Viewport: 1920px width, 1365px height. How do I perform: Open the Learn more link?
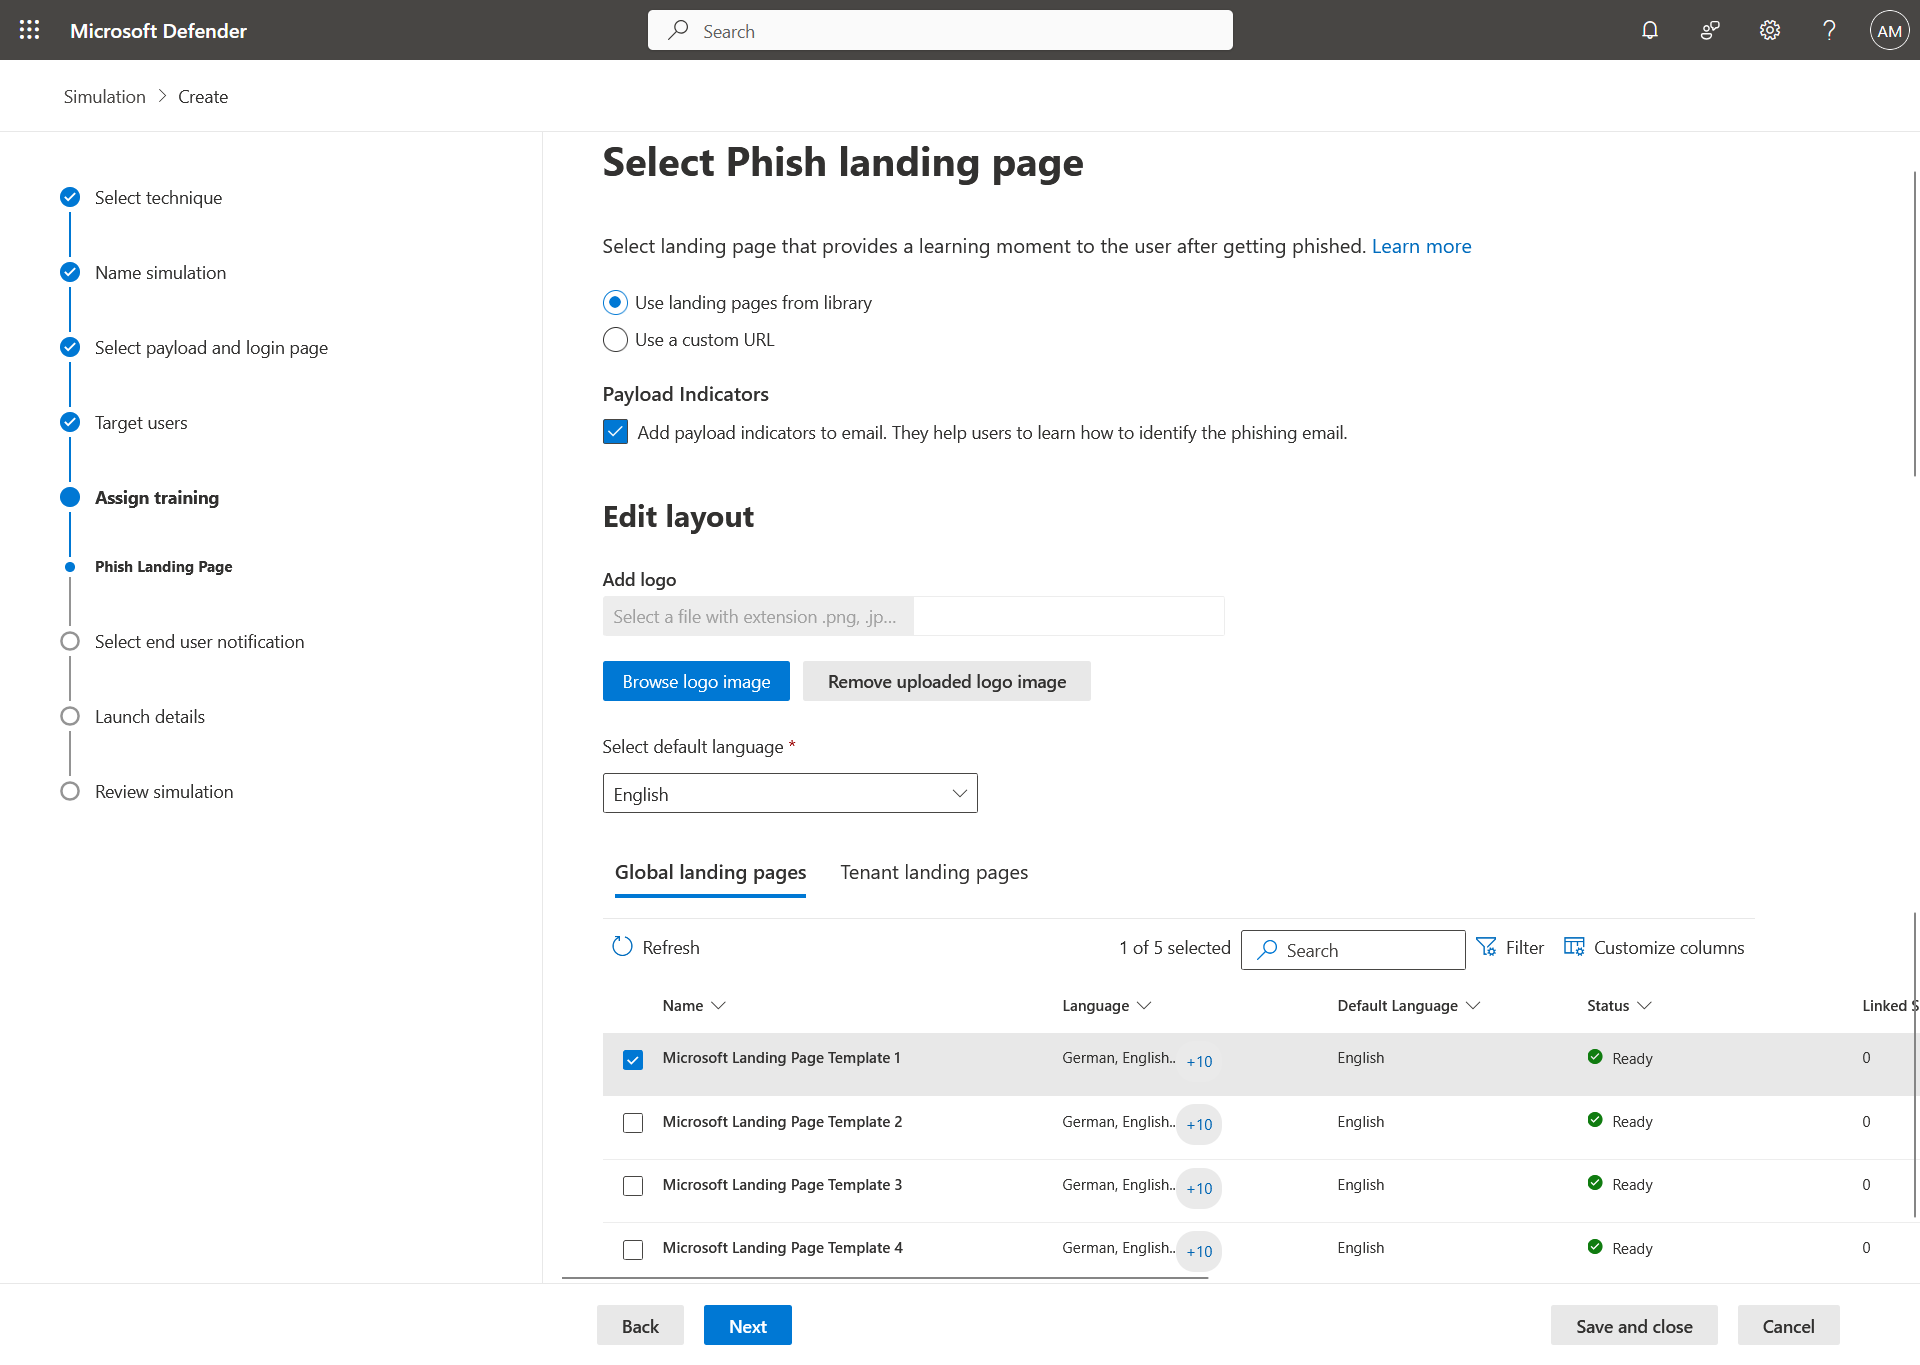[x=1421, y=246]
